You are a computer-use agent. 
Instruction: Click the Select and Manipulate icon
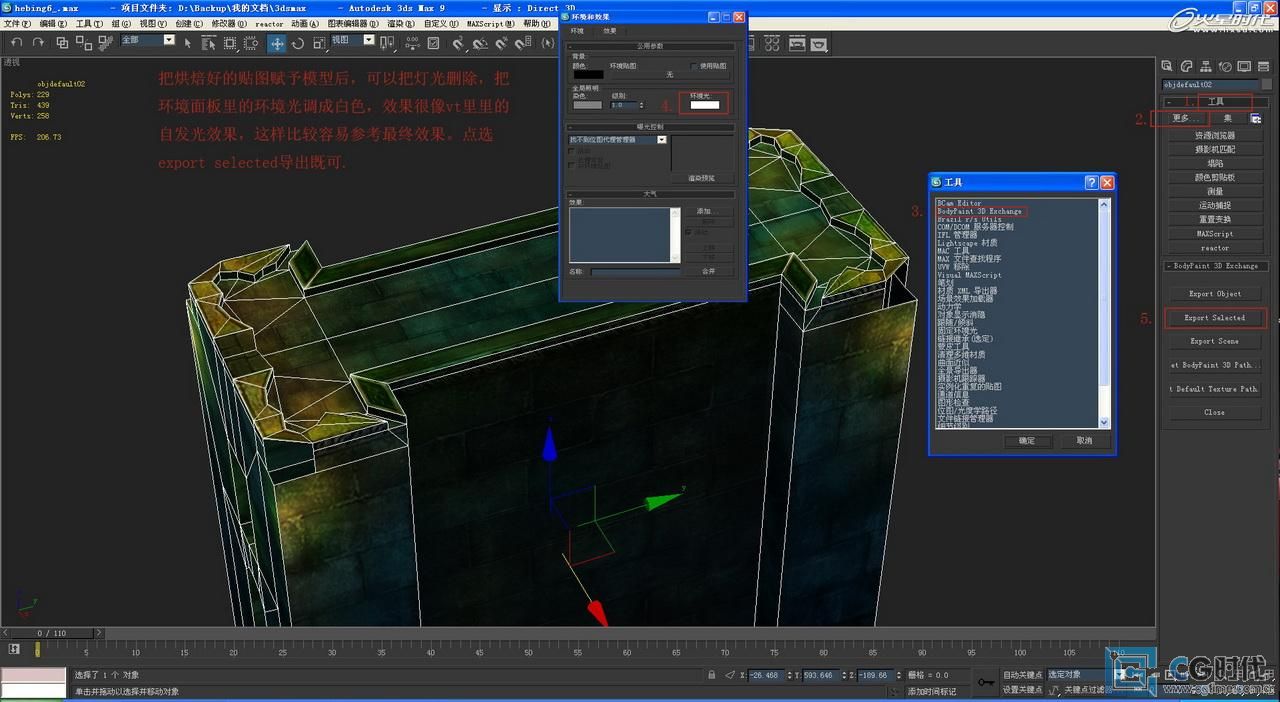click(411, 43)
